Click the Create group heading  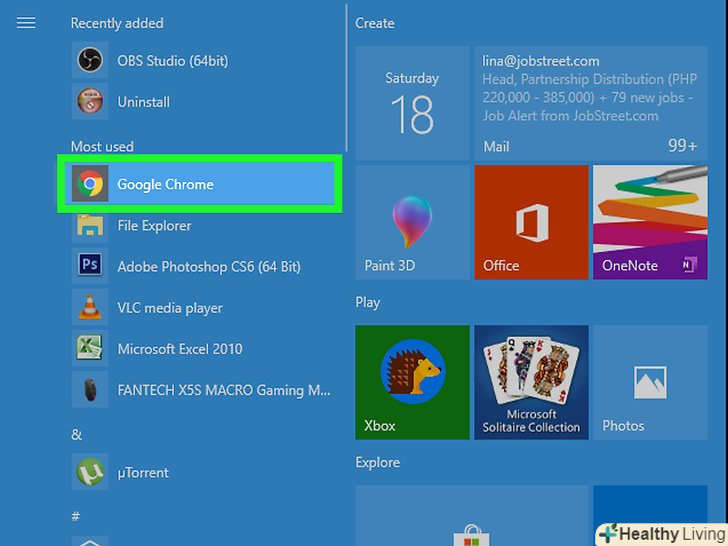pyautogui.click(x=375, y=23)
